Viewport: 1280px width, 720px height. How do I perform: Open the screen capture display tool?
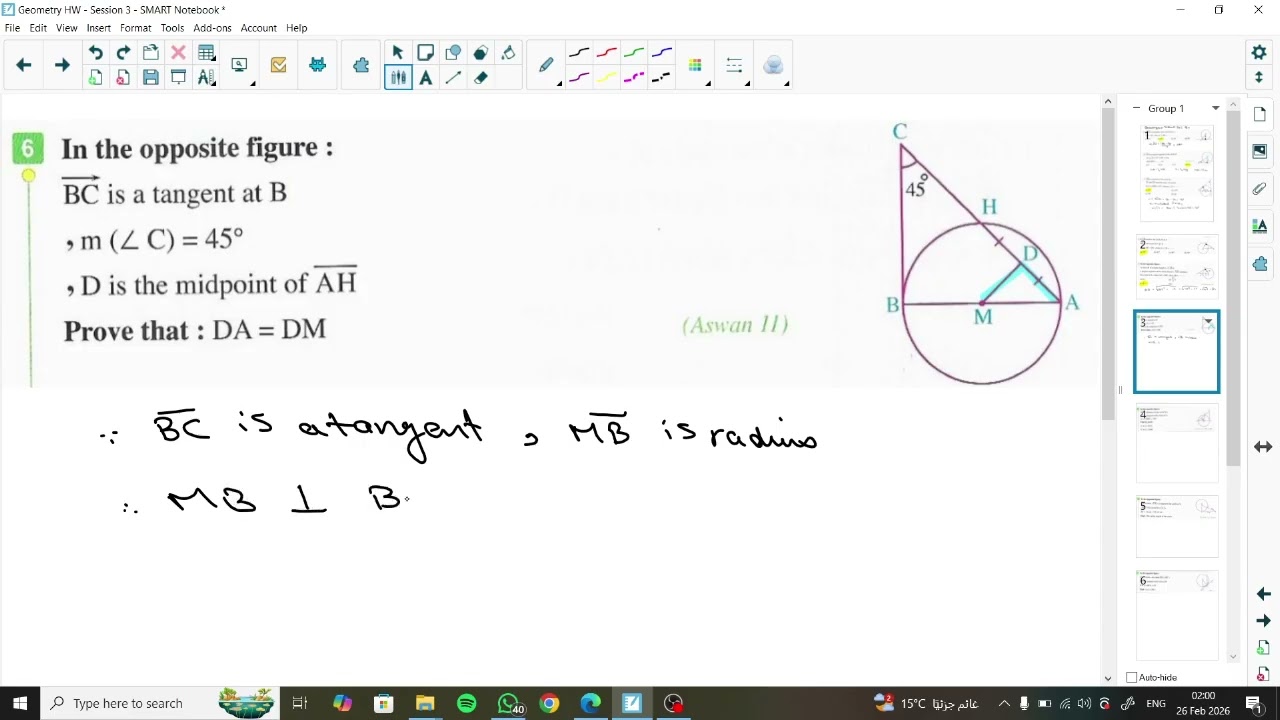click(239, 65)
